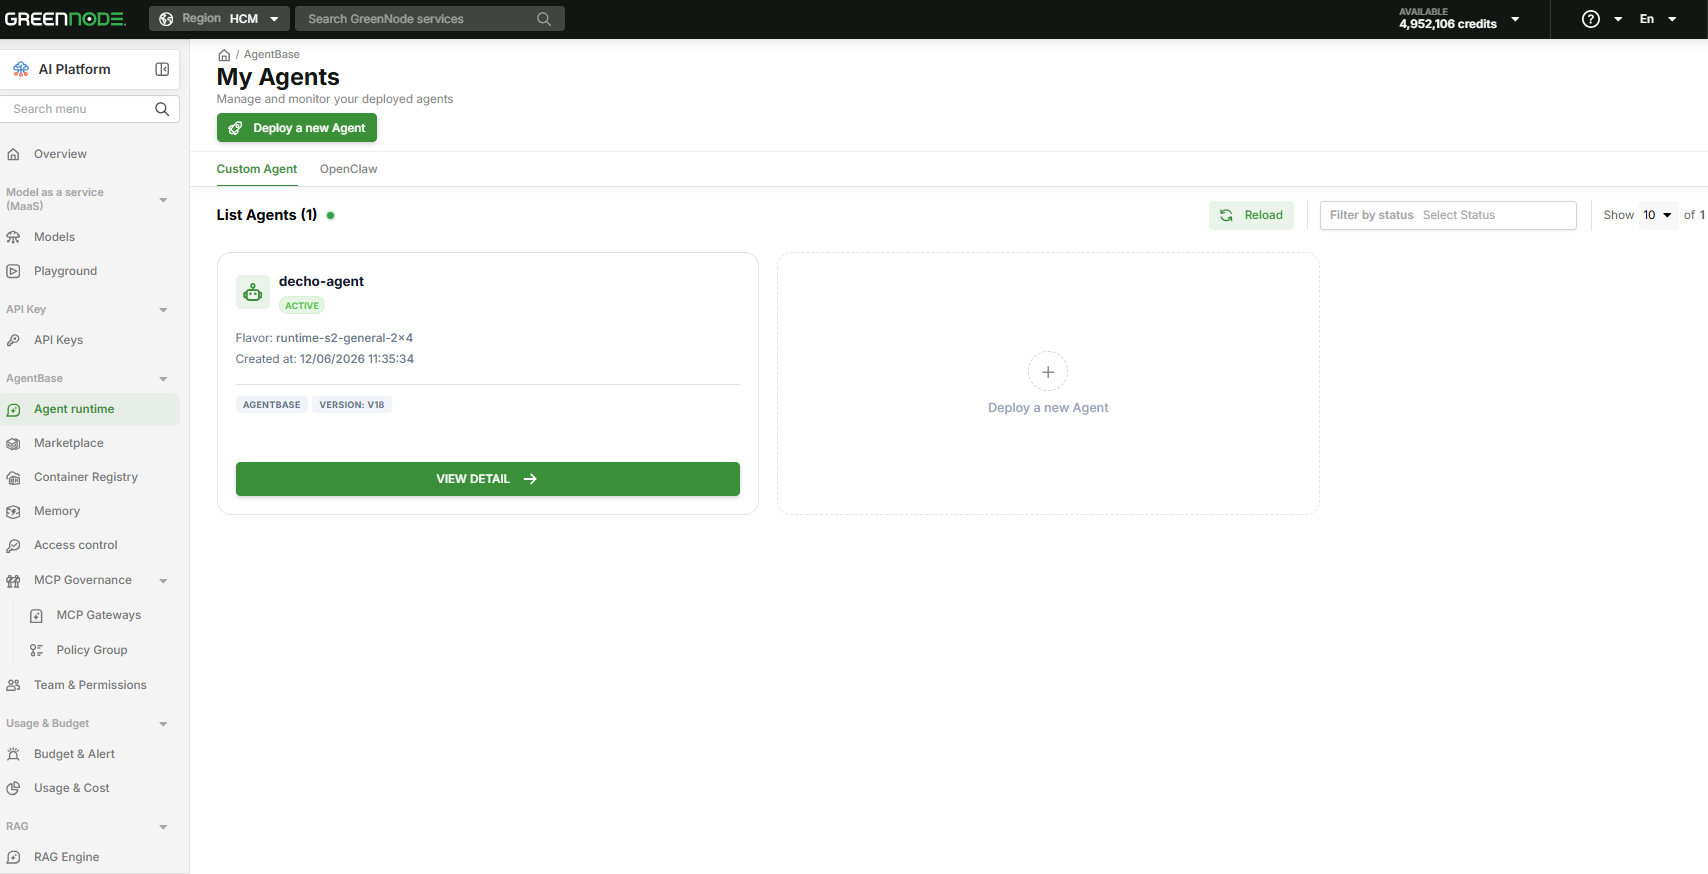Click the decho-agent robot icon
This screenshot has width=1708, height=874.
[253, 292]
